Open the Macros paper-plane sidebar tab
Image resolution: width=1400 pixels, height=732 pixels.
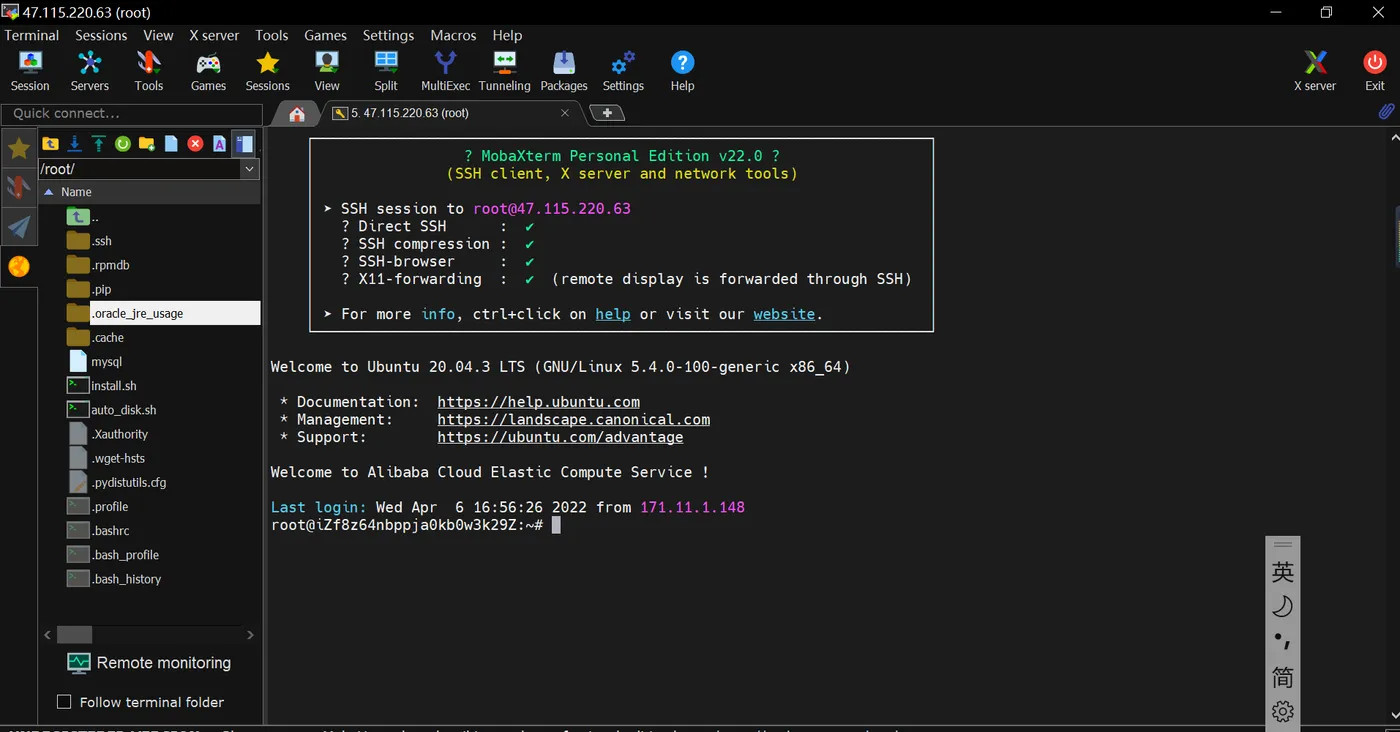19,227
